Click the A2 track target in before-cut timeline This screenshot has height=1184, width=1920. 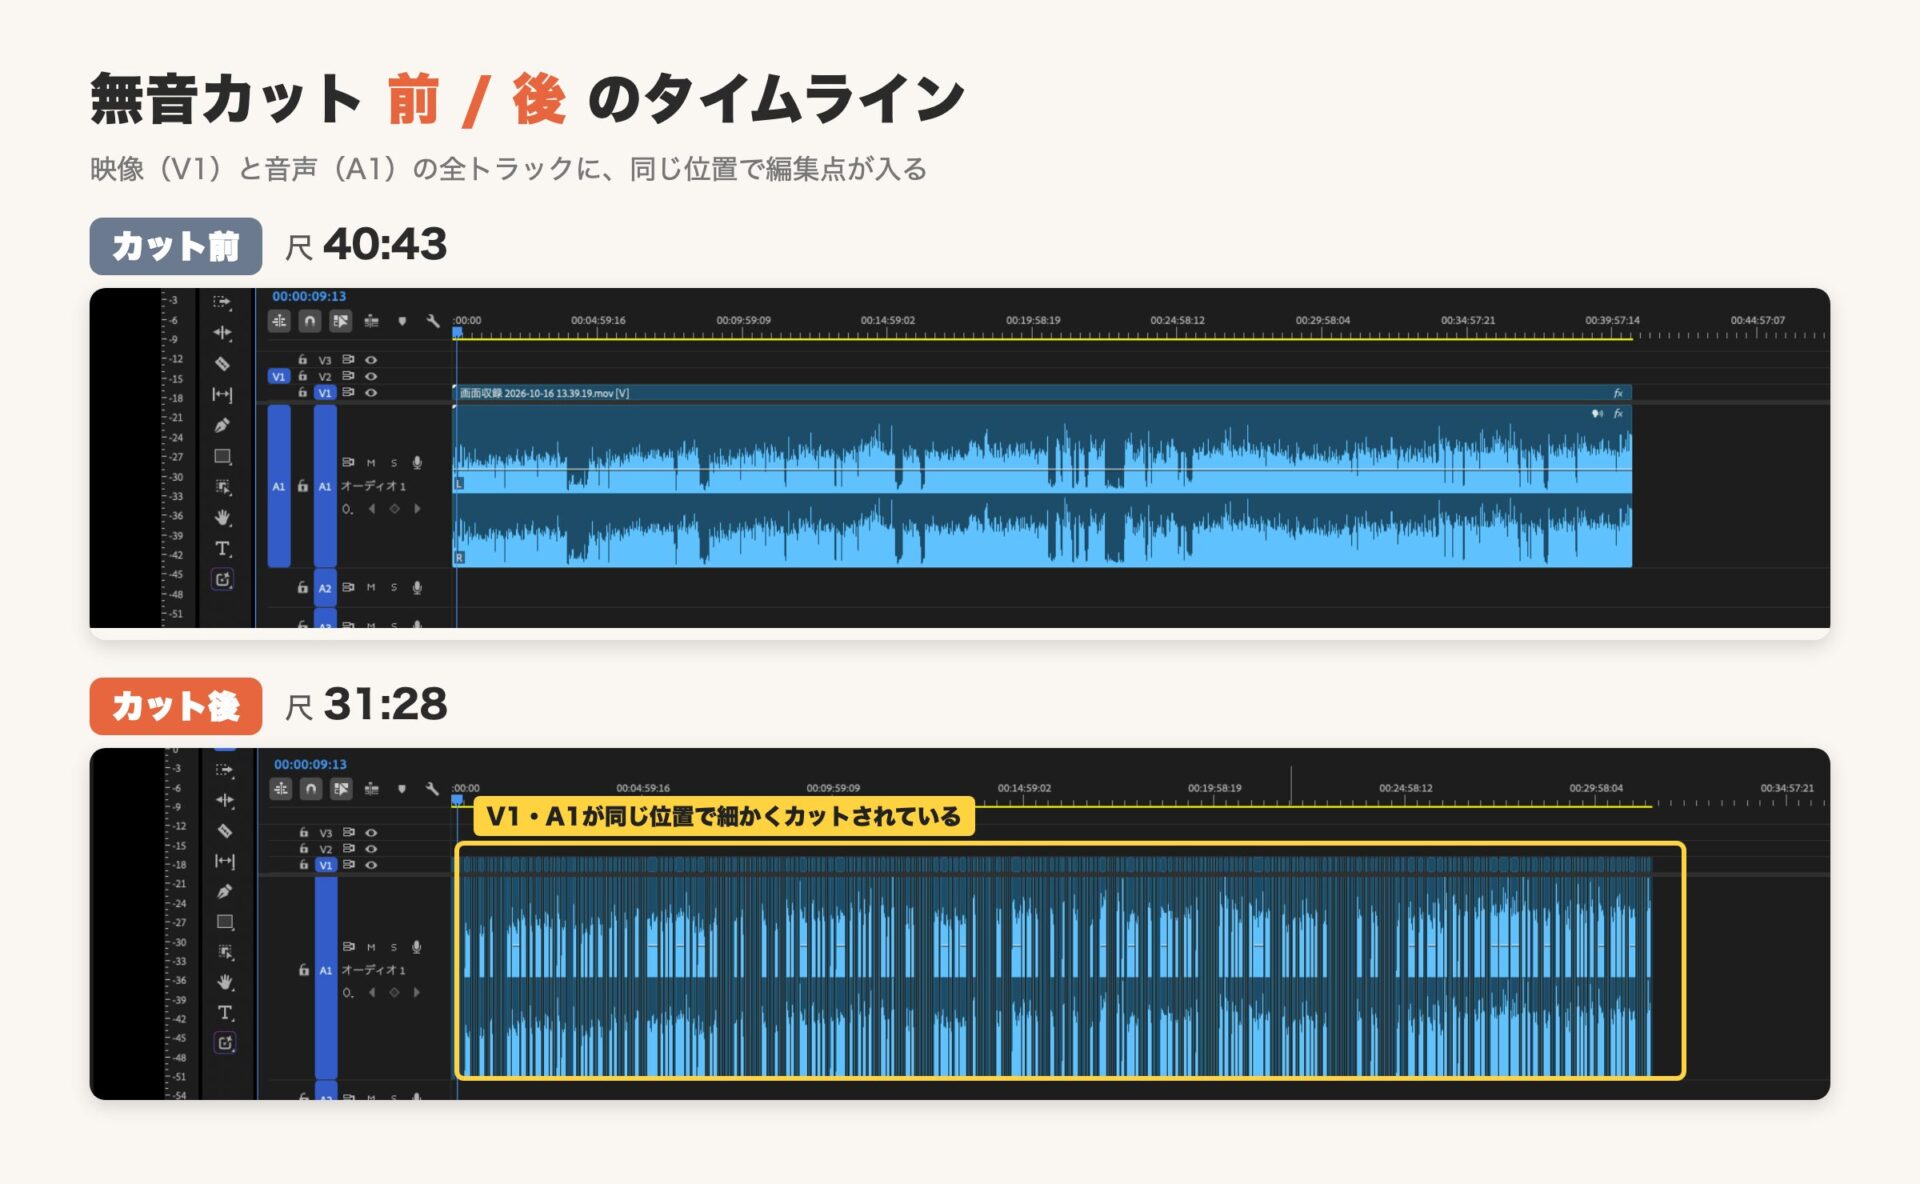tap(325, 588)
